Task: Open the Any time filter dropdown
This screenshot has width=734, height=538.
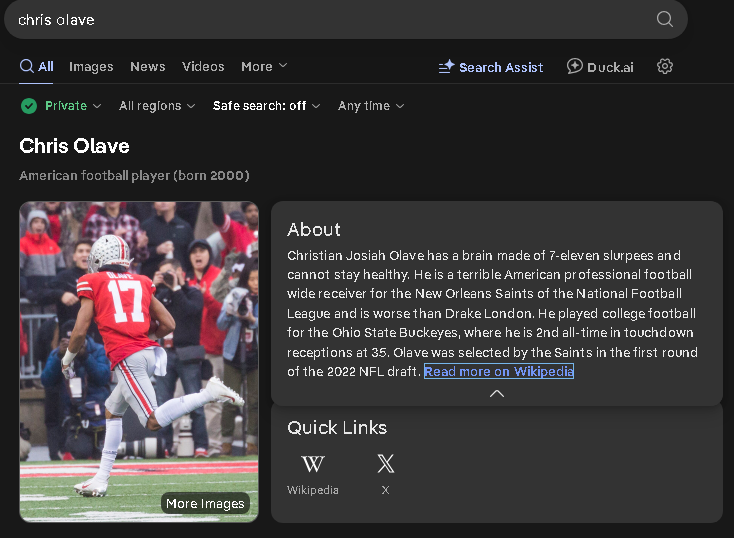Action: click(x=371, y=106)
